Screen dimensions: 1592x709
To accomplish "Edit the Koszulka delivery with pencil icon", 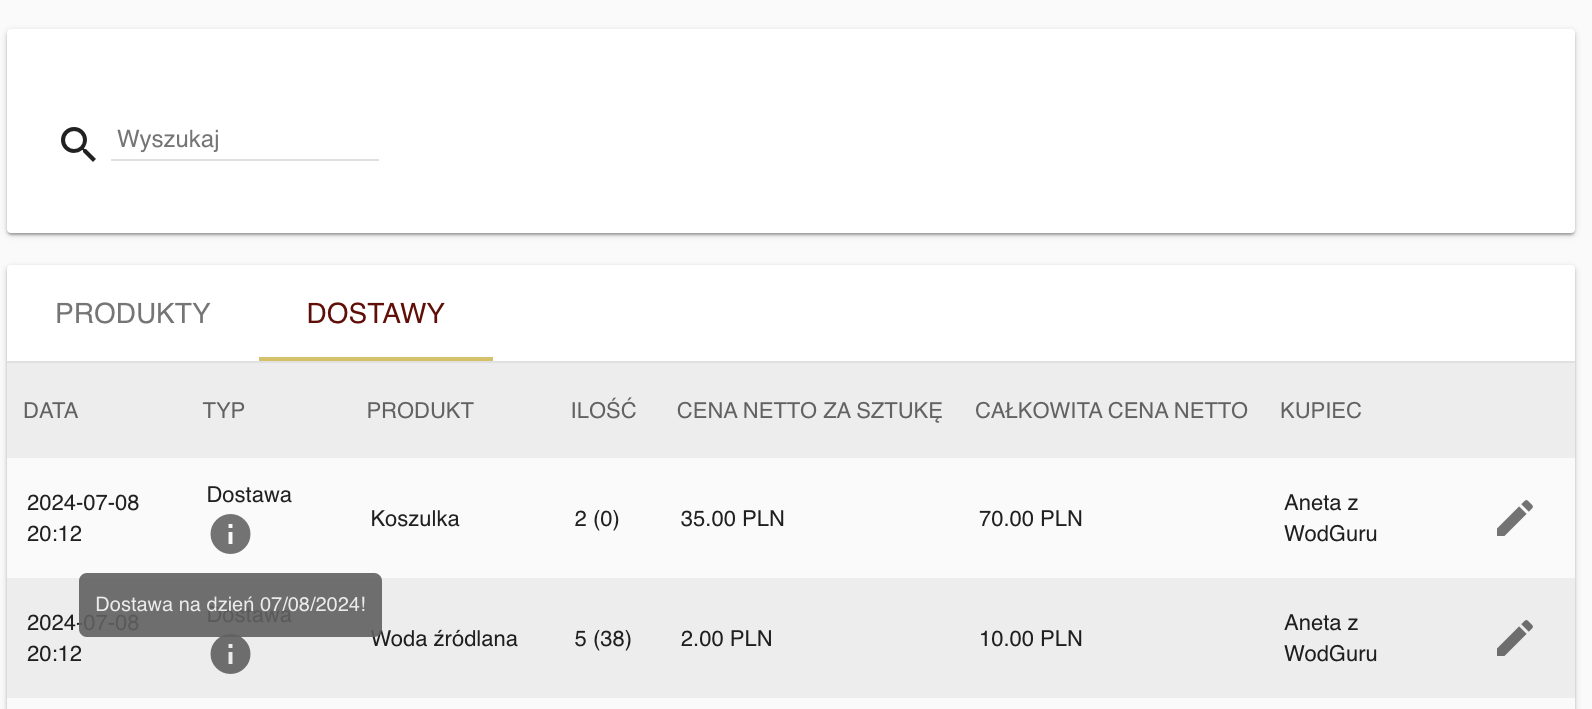I will coord(1515,518).
